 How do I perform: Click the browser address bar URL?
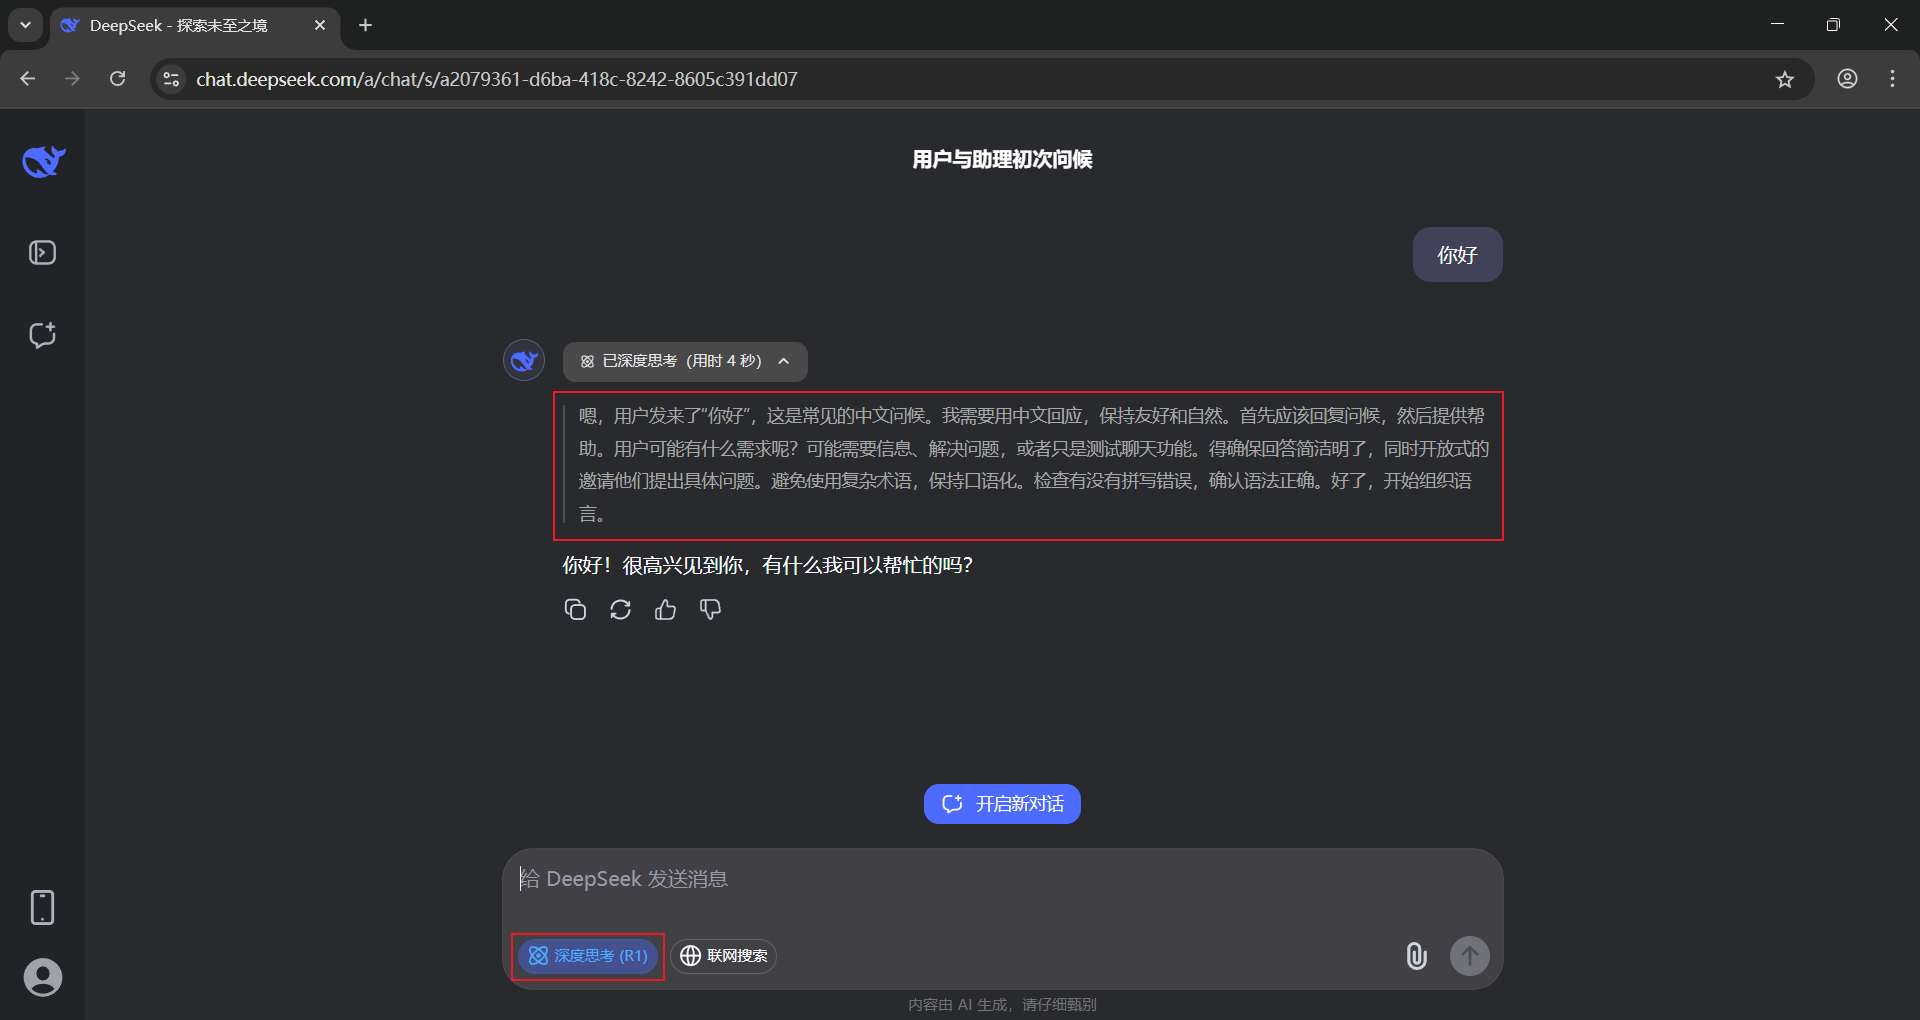pos(497,79)
